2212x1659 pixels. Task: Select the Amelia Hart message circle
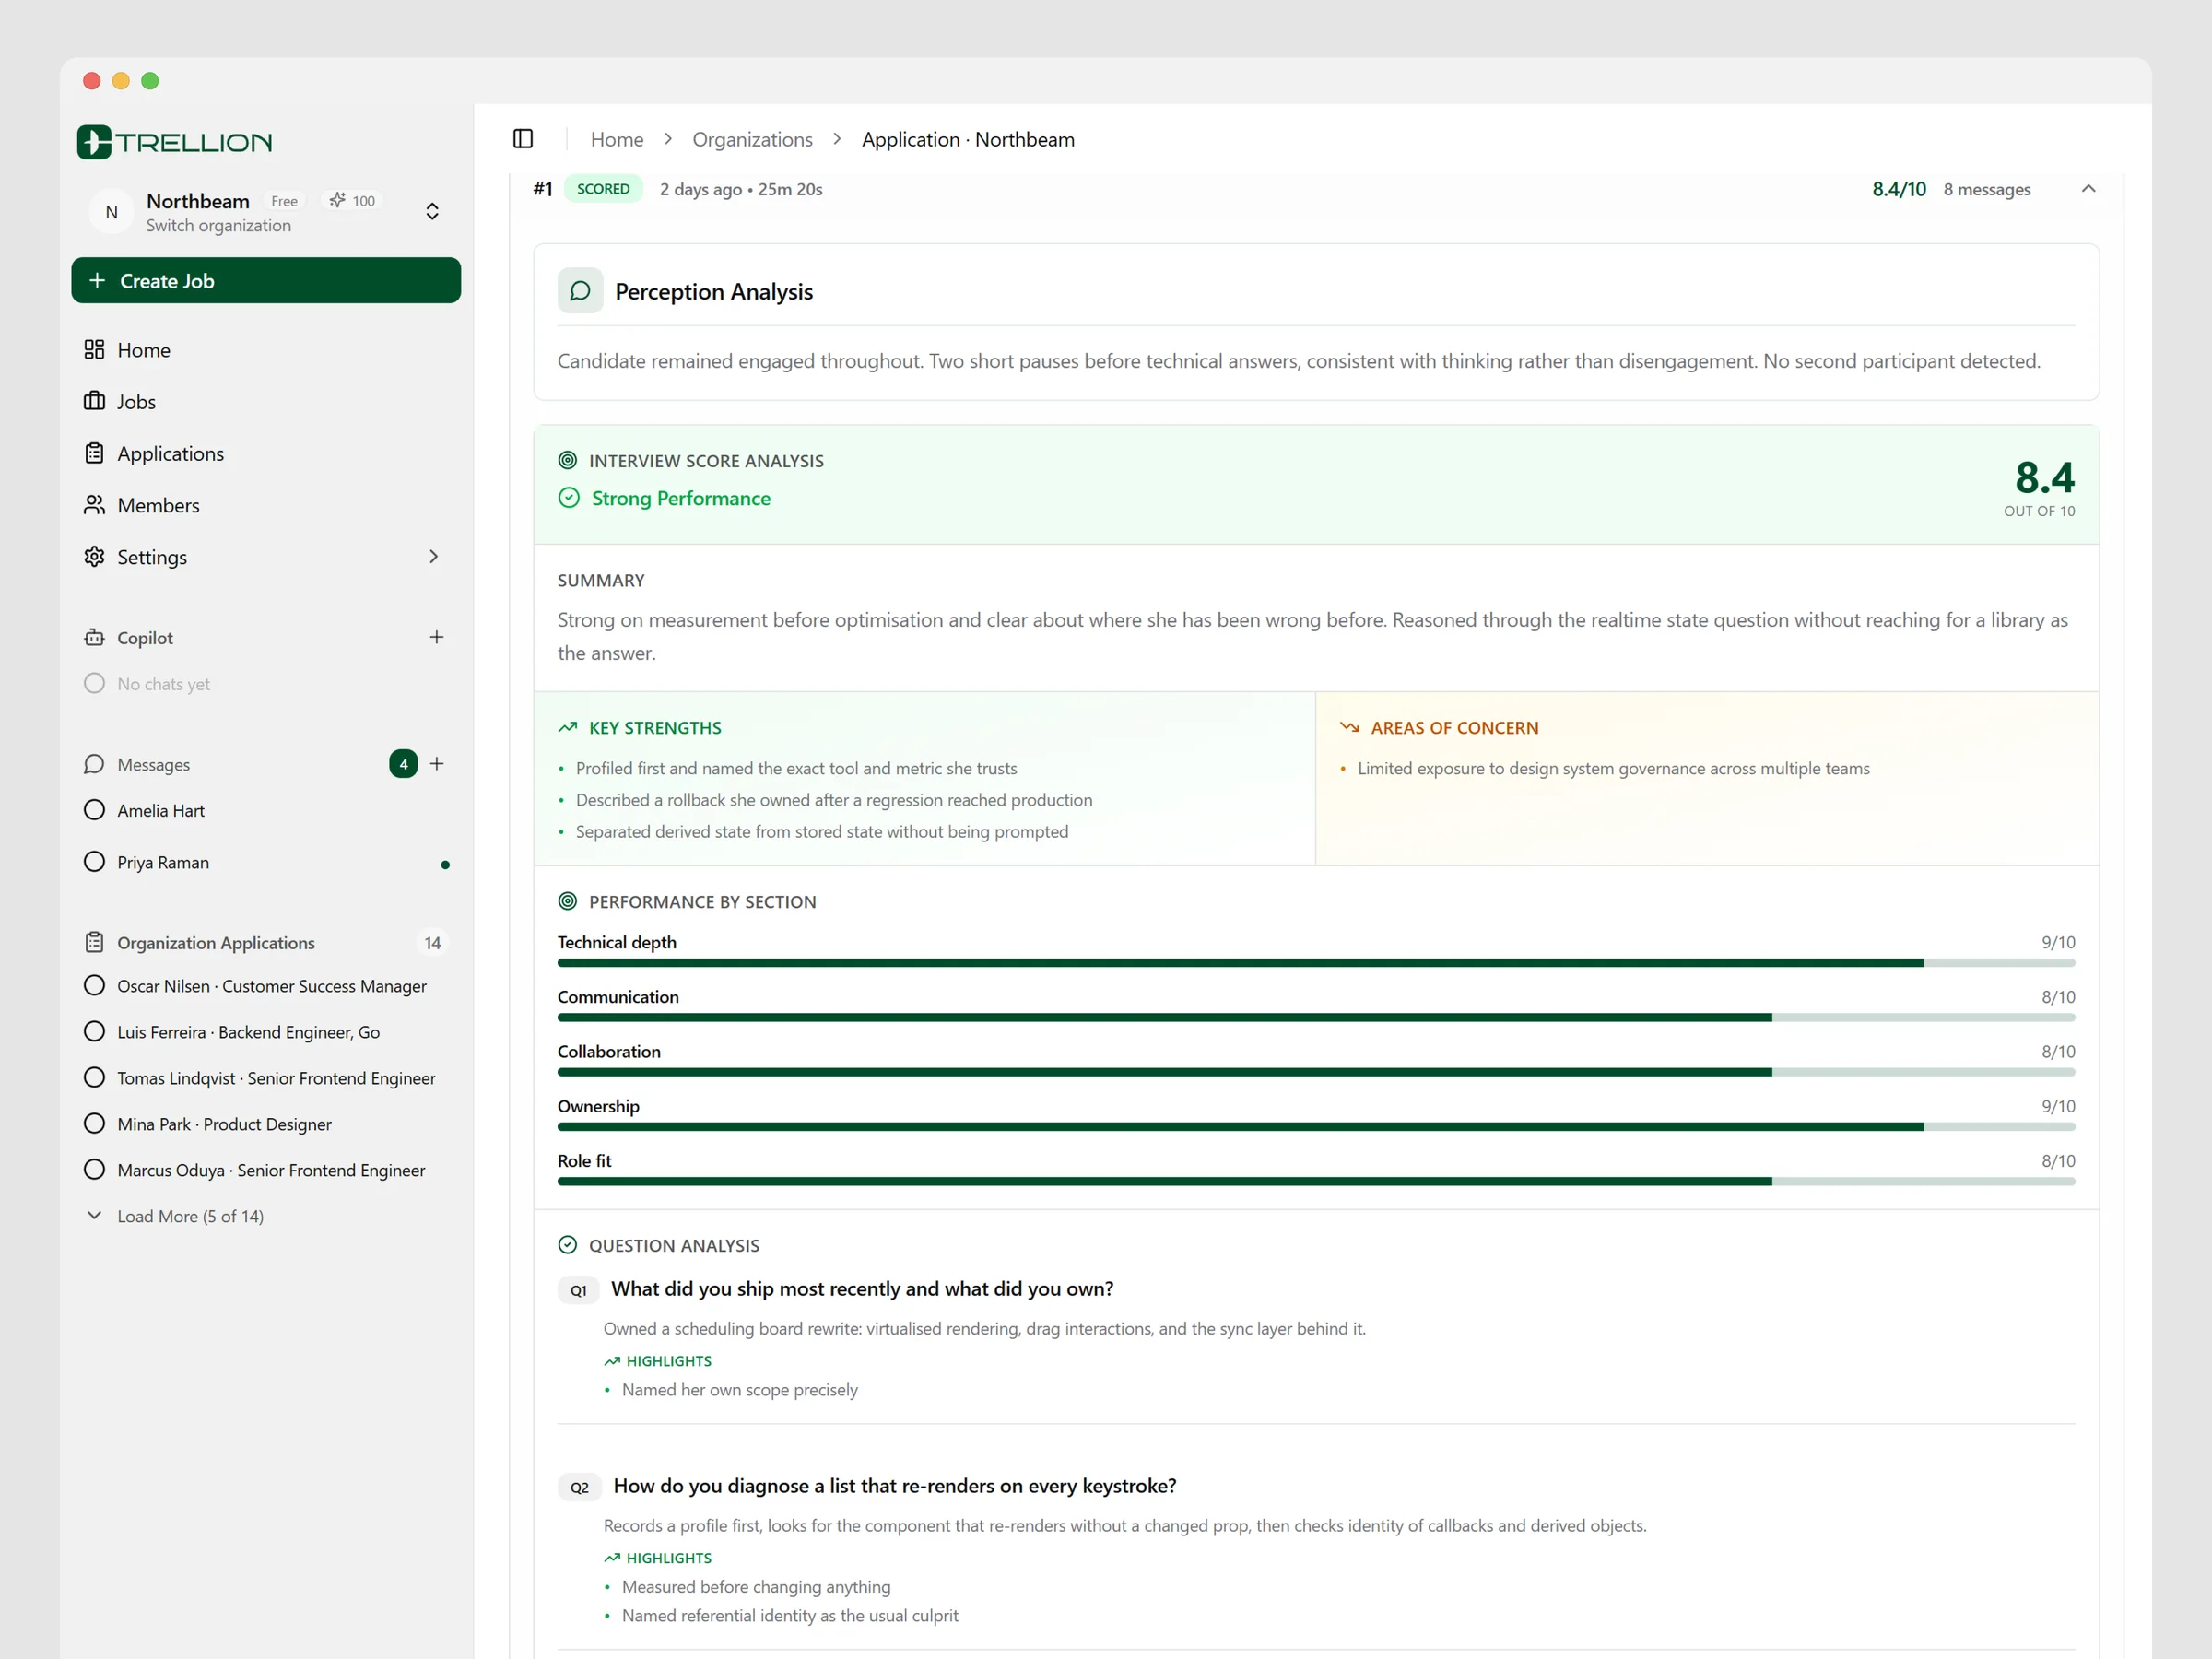point(94,810)
